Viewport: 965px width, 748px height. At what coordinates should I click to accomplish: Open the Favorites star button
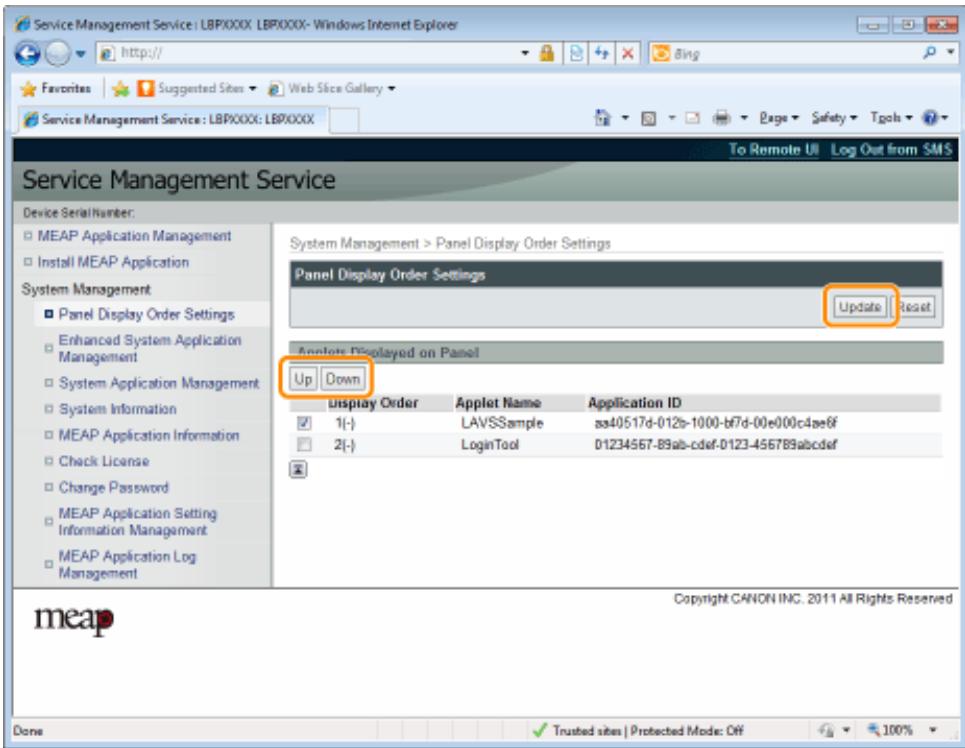[55, 89]
